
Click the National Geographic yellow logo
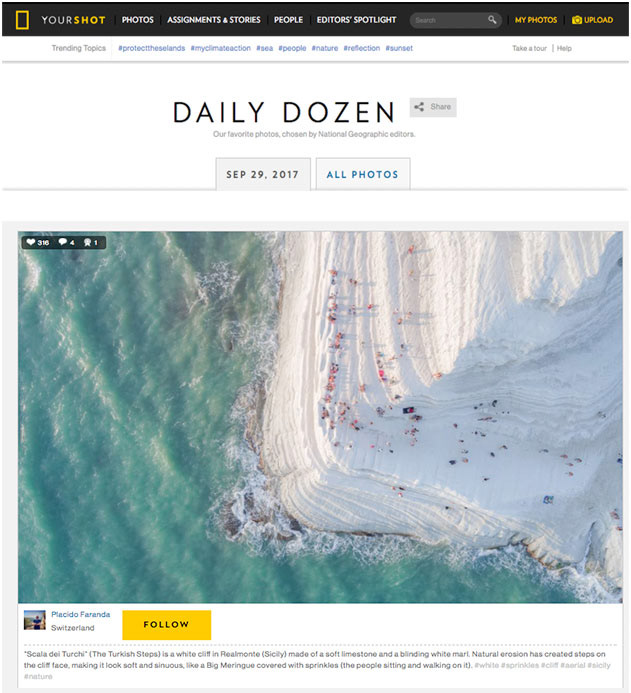(23, 20)
